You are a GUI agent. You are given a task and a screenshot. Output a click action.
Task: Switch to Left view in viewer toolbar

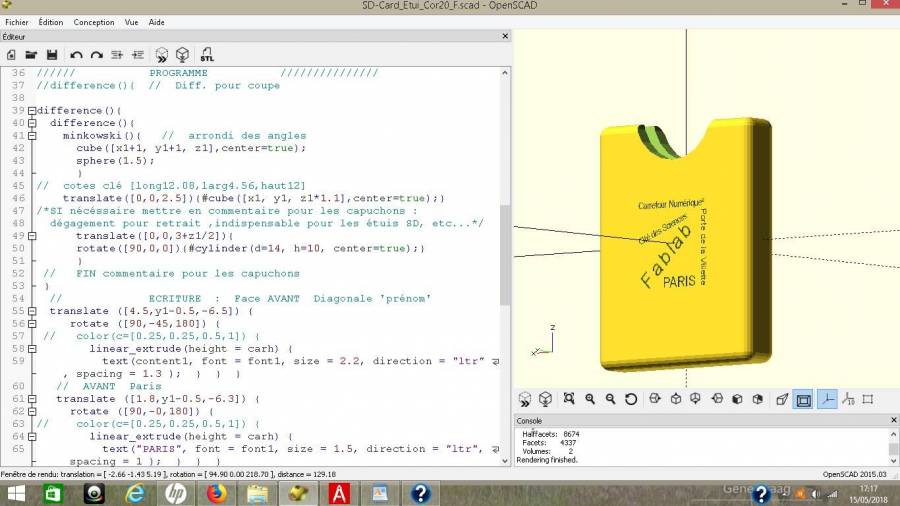coord(717,399)
